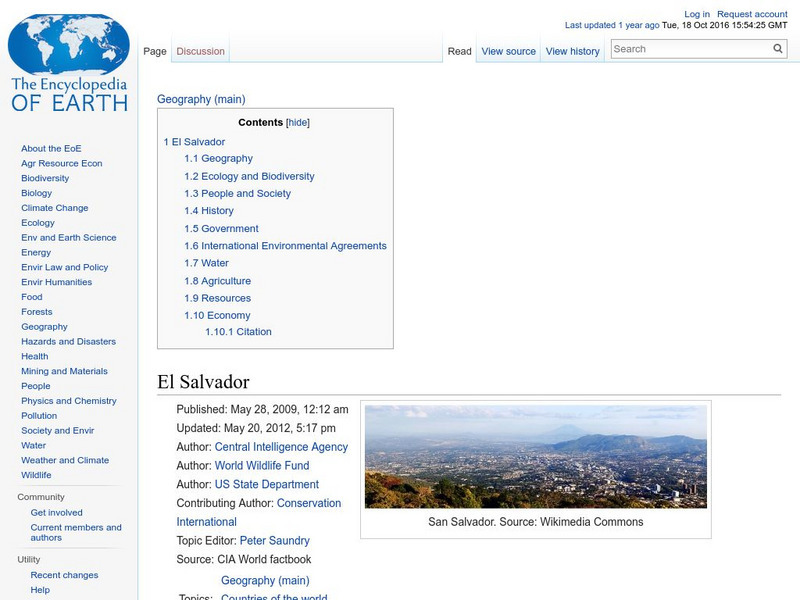Open Biology sidebar topic

pos(36,193)
